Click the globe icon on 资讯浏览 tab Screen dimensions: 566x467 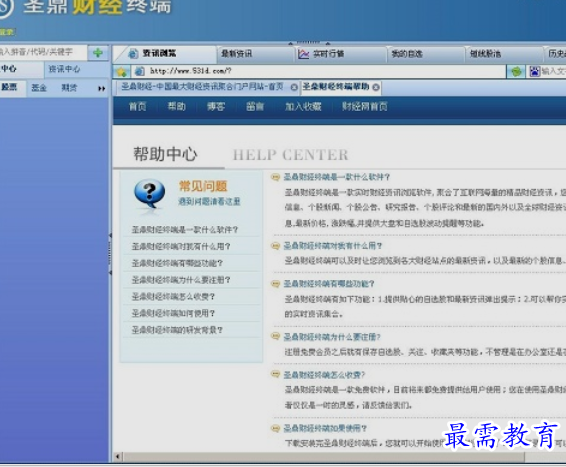(x=133, y=54)
